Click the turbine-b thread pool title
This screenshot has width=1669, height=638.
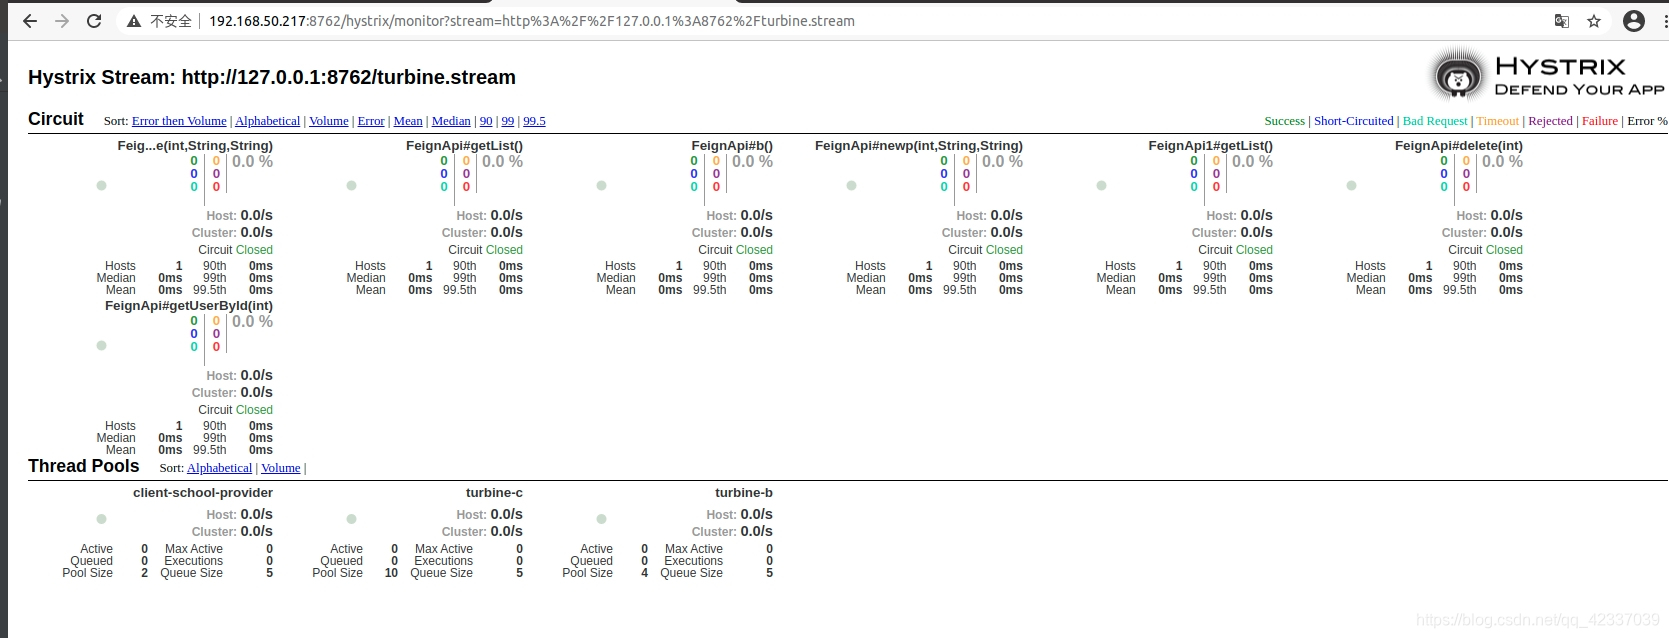pos(744,493)
